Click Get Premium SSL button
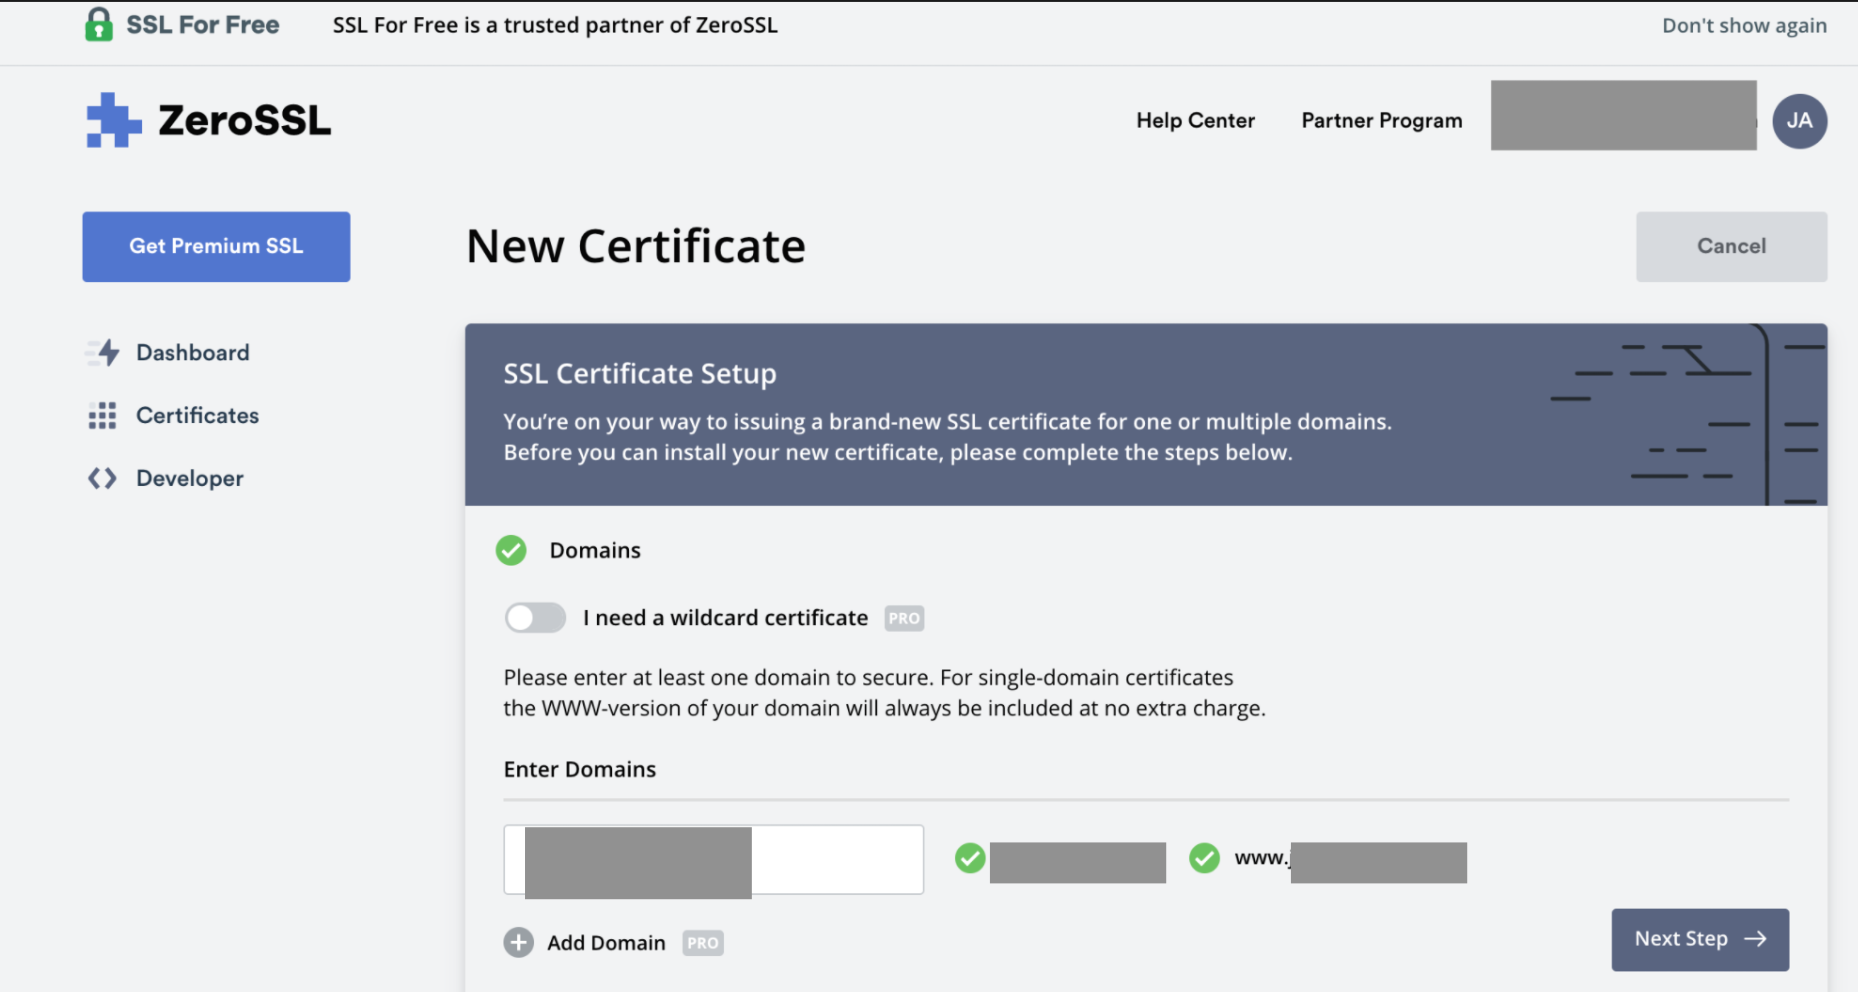The width and height of the screenshot is (1858, 992). pyautogui.click(x=216, y=246)
